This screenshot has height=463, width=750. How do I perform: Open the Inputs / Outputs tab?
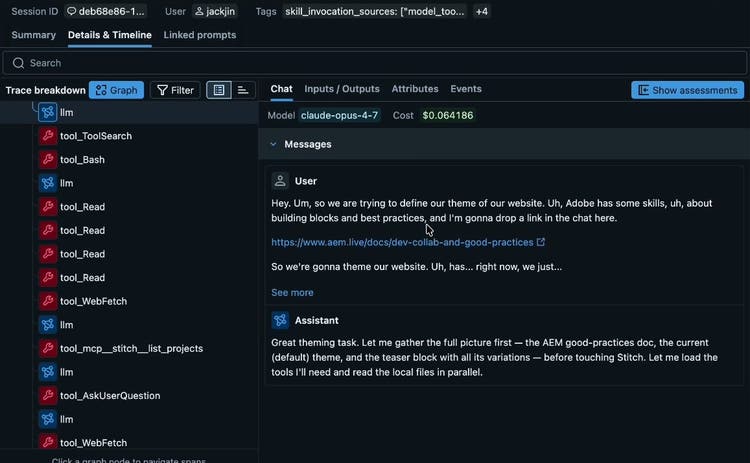(x=342, y=89)
